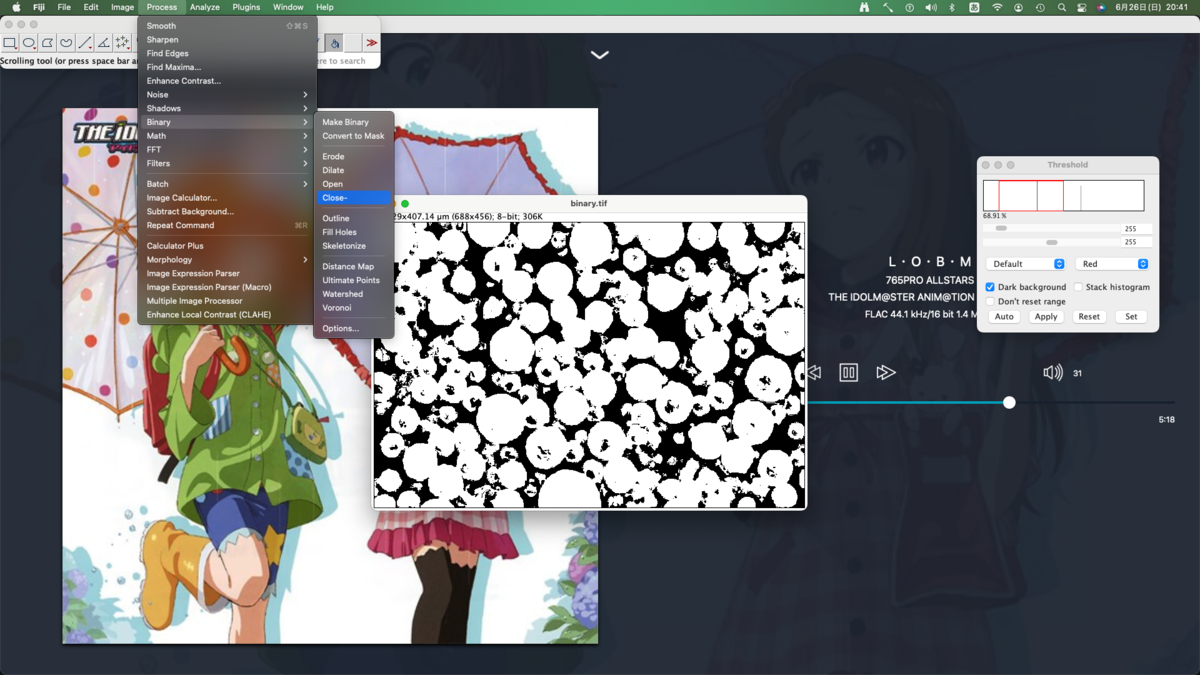Screen dimensions: 1200x675
Task: Click the Set button in Threshold
Action: 1131,317
